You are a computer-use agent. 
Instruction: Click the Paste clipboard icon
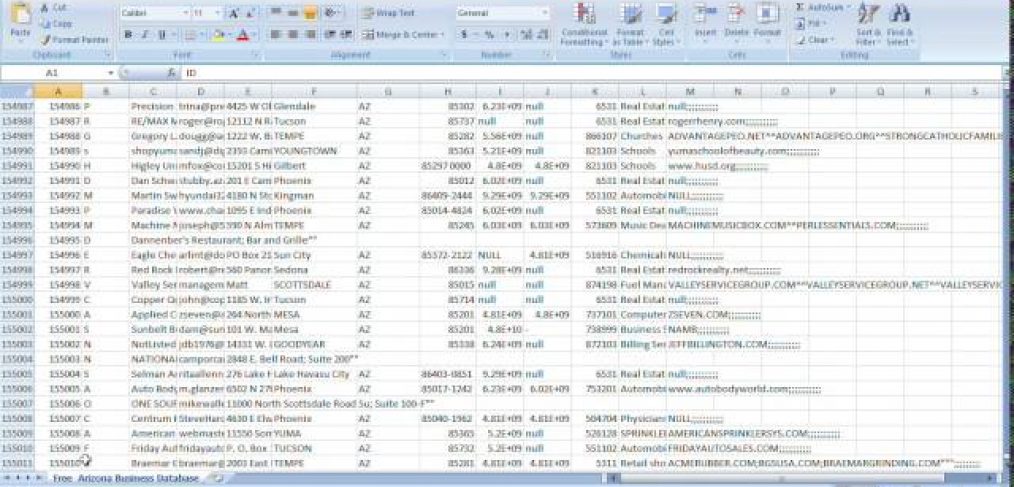click(x=21, y=14)
